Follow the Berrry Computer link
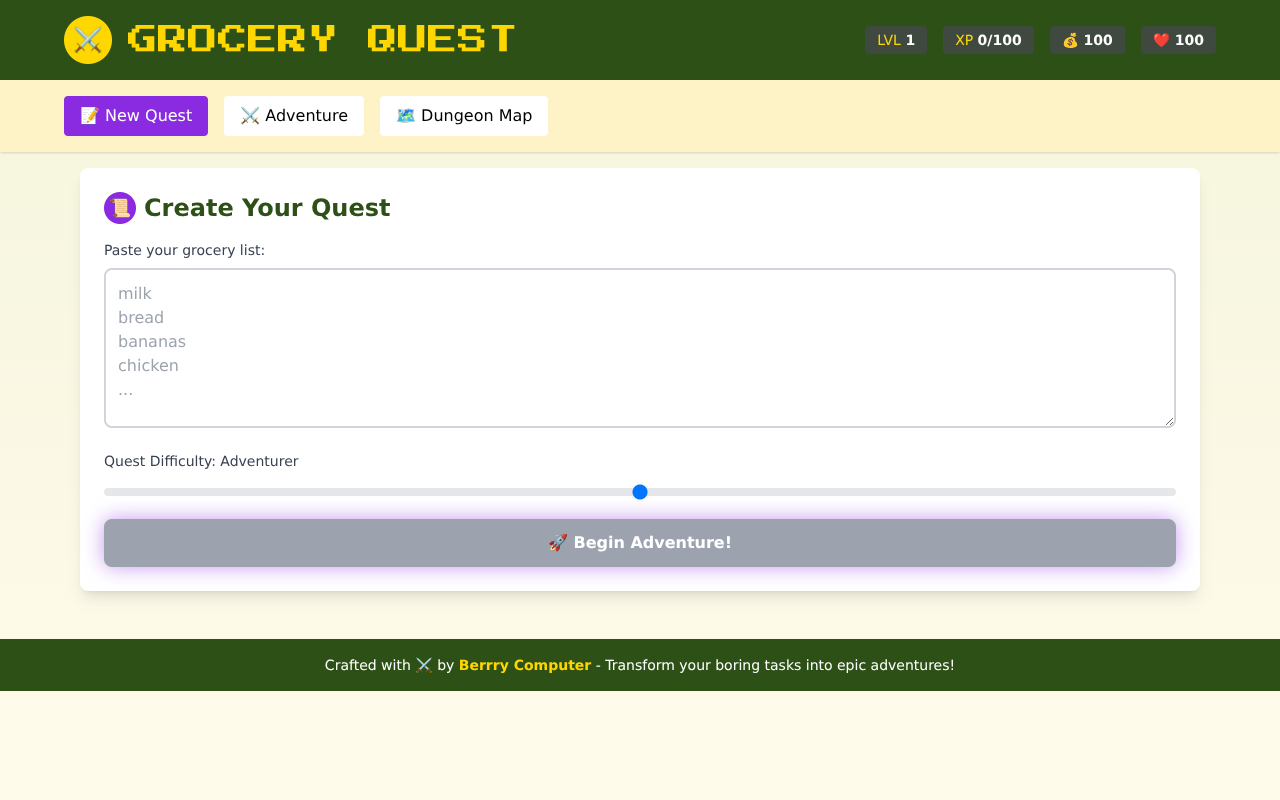Image resolution: width=1280 pixels, height=800 pixels. click(x=525, y=665)
